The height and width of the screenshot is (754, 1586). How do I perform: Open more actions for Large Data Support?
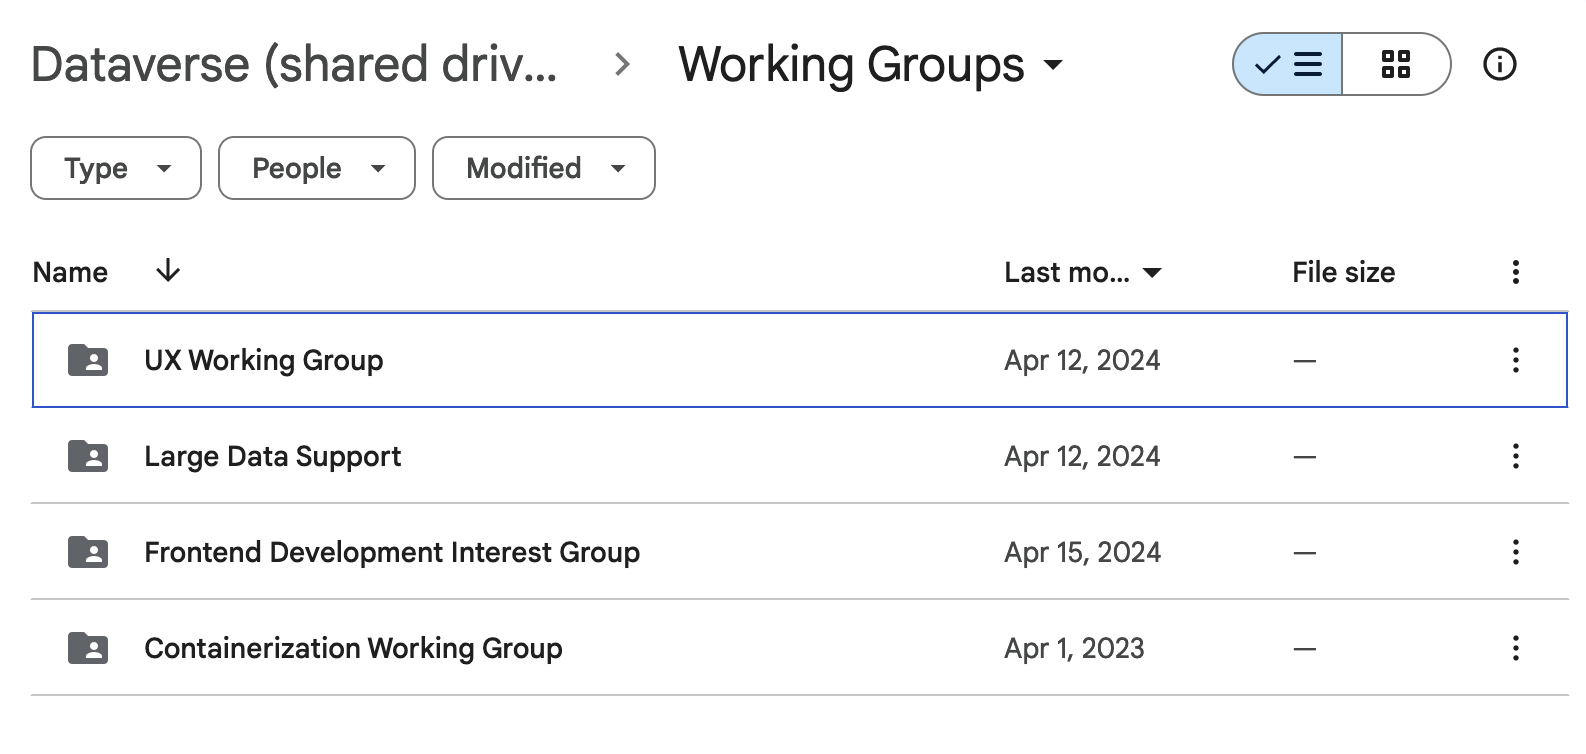click(1516, 456)
